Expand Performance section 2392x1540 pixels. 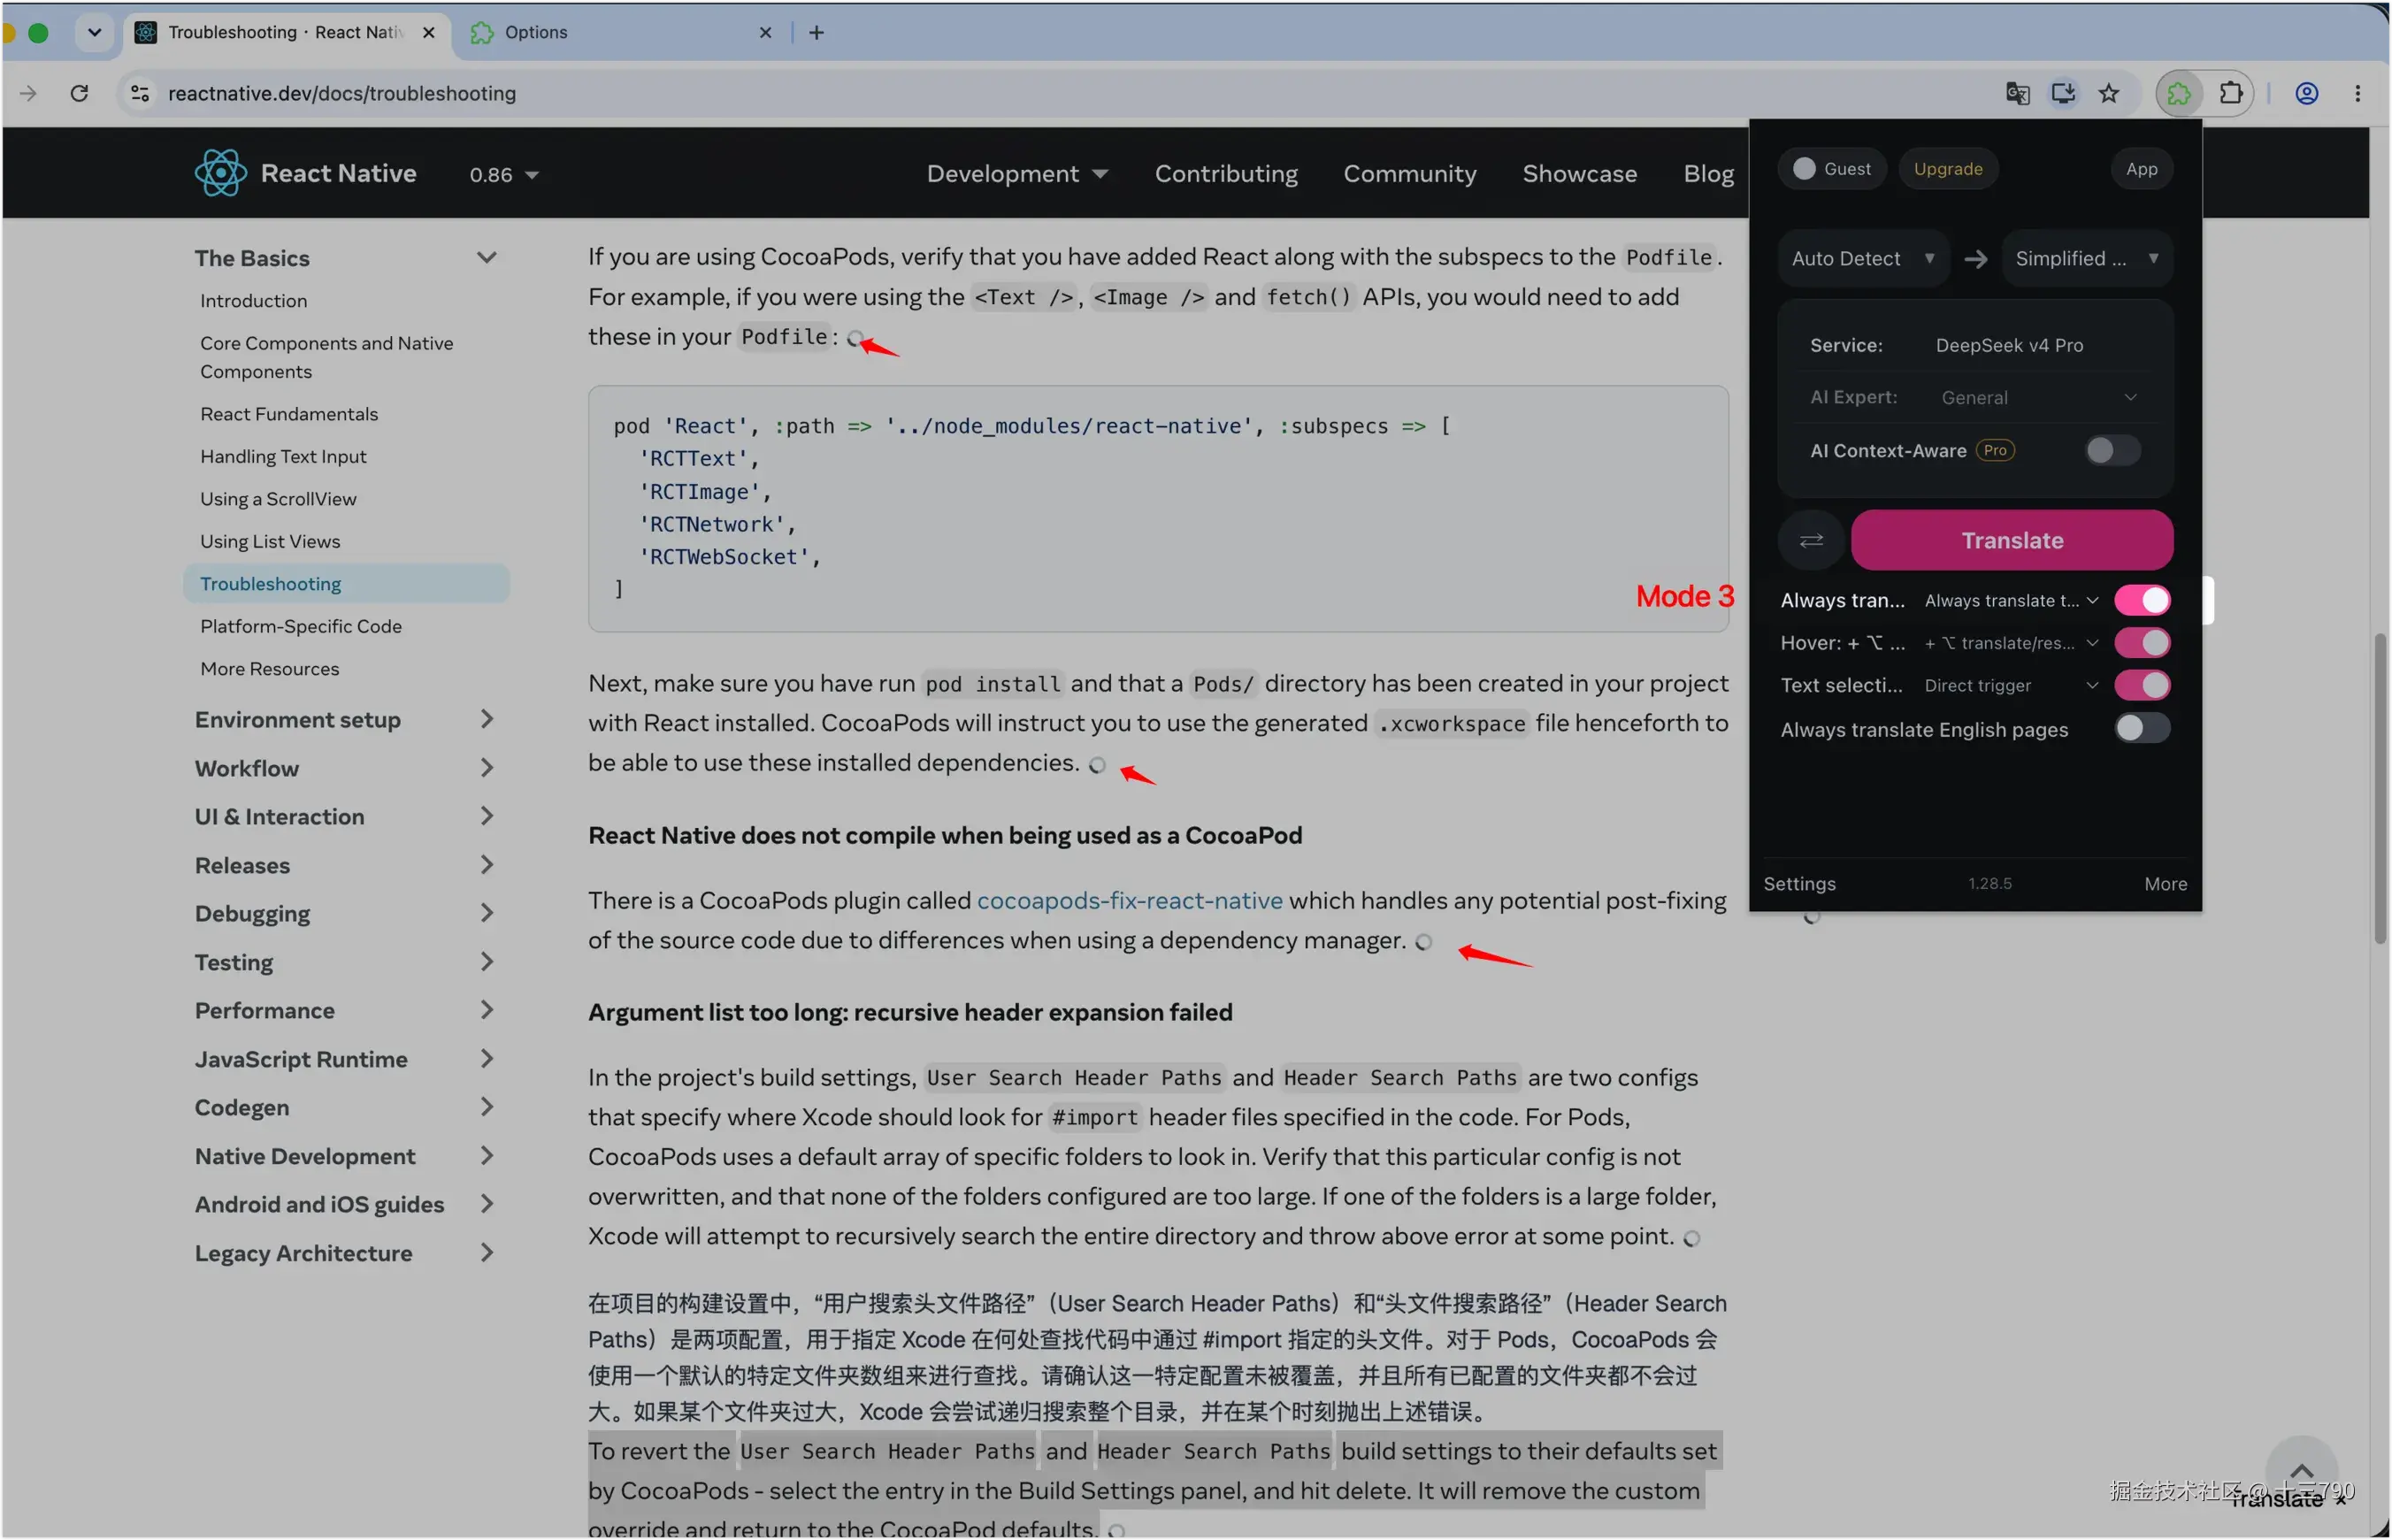(x=344, y=1011)
